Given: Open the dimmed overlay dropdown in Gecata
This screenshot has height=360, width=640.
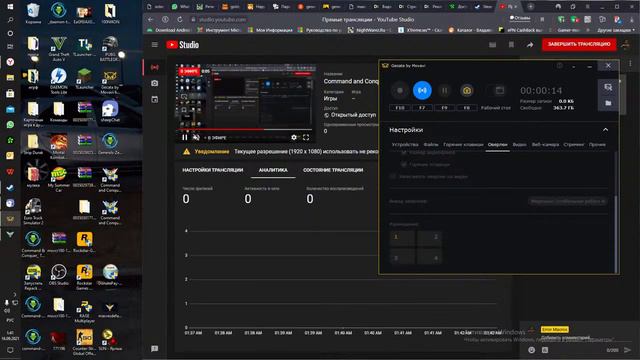Looking at the screenshot, I should (567, 201).
